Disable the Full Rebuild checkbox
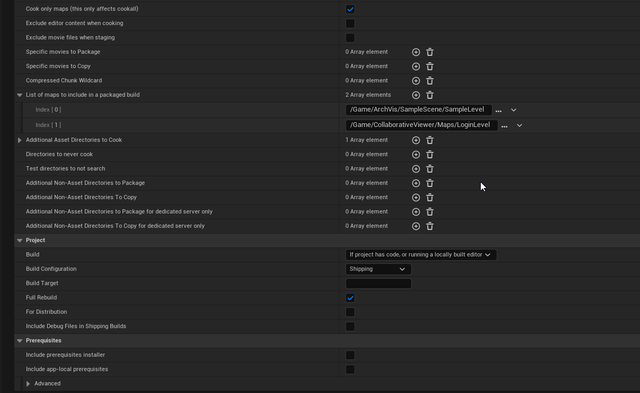Image resolution: width=640 pixels, height=393 pixels. pyautogui.click(x=350, y=298)
